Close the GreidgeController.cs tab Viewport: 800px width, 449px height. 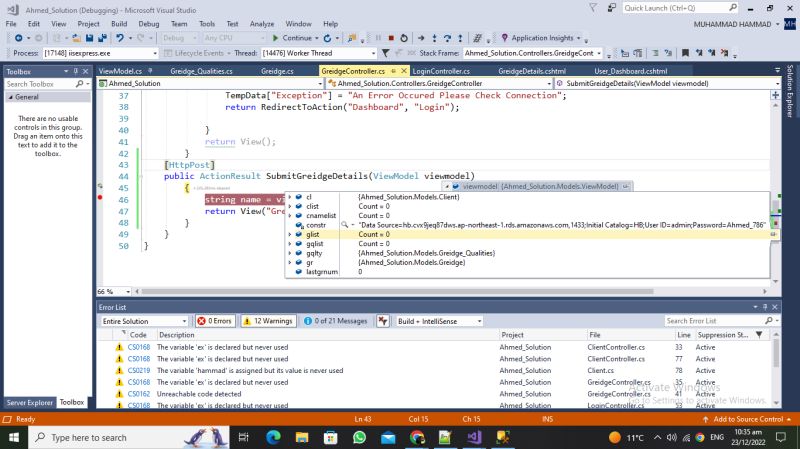tap(404, 71)
